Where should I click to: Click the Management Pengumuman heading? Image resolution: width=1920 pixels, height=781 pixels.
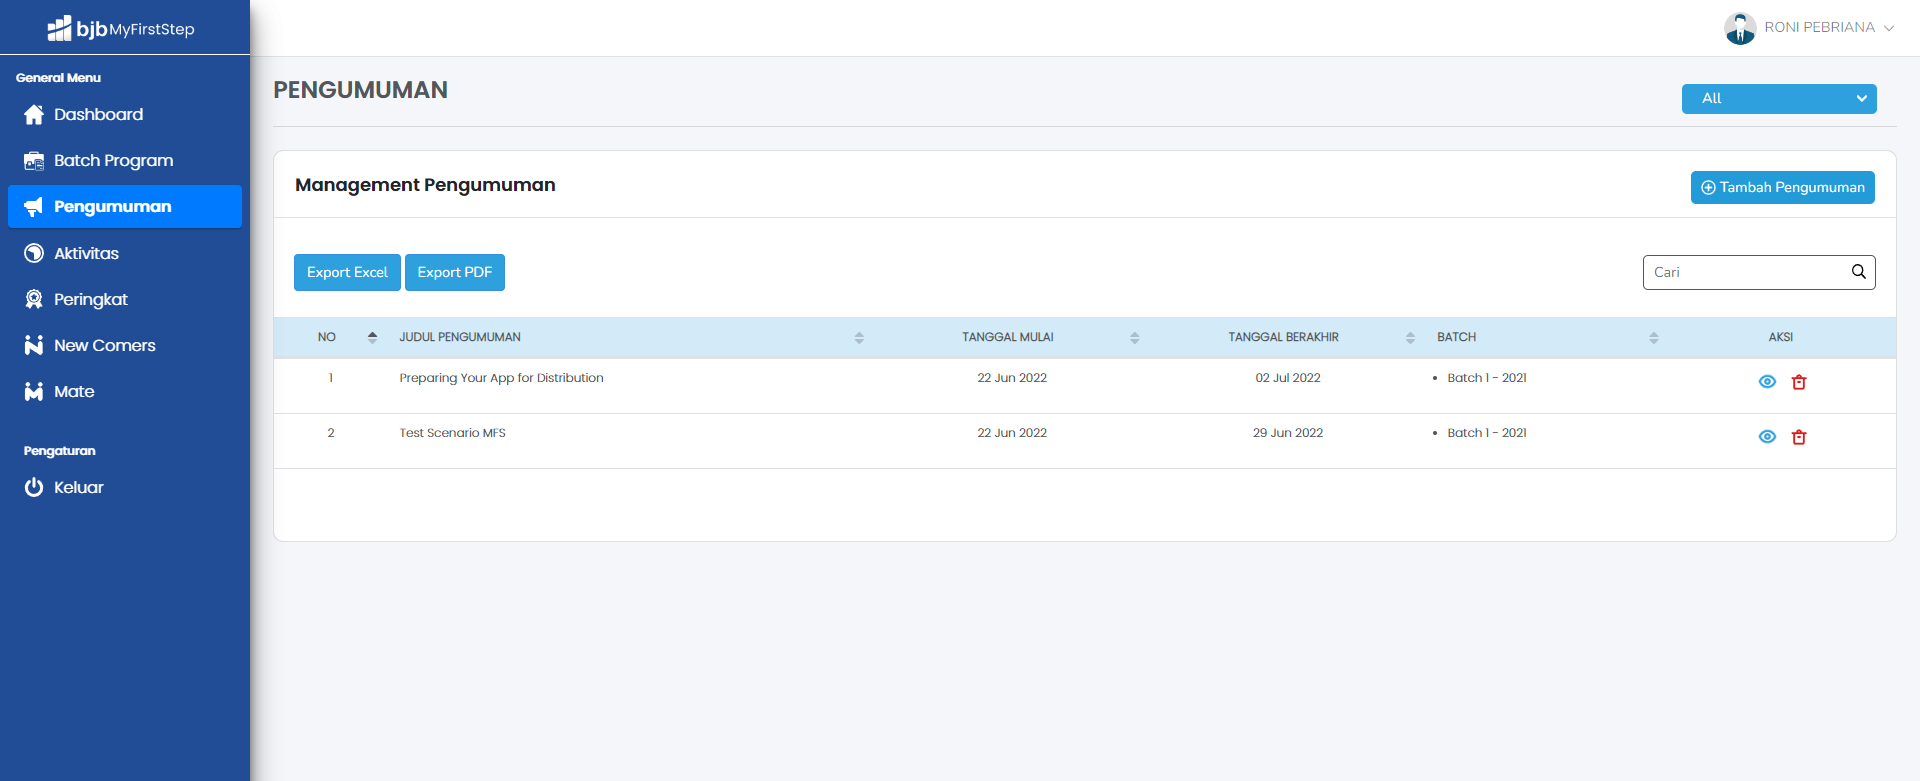[425, 185]
